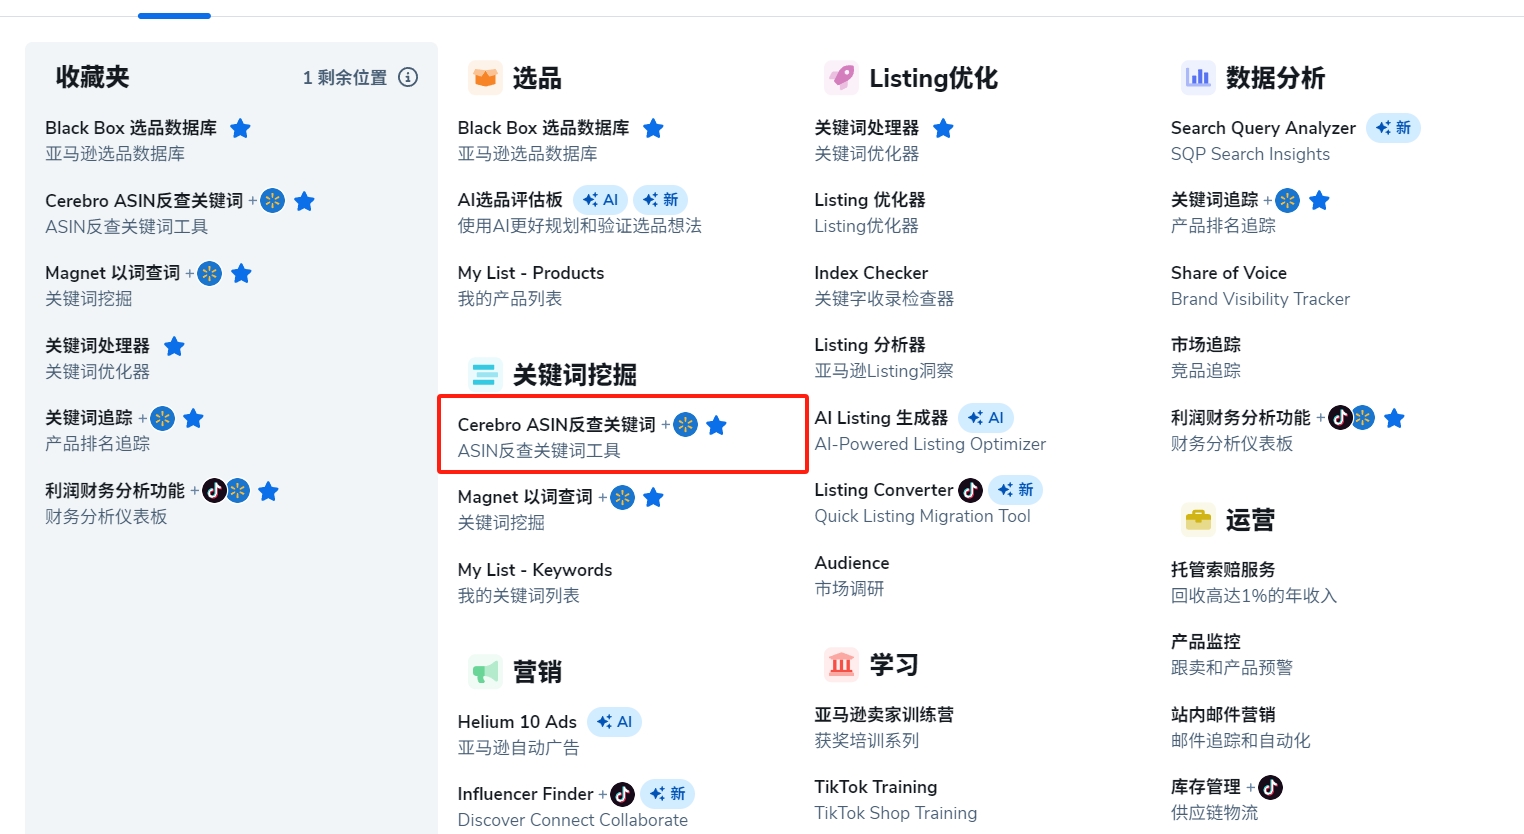Viewport: 1524px width, 834px height.
Task: Toggle star for 关键词追踪 under 数据分析
Action: point(1319,201)
